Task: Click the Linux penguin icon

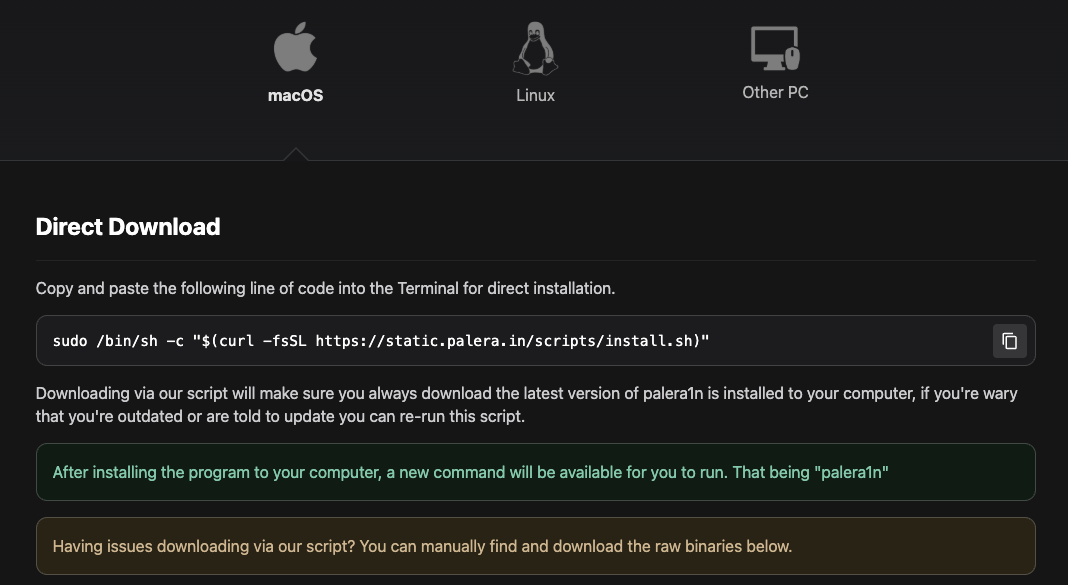Action: (x=535, y=48)
